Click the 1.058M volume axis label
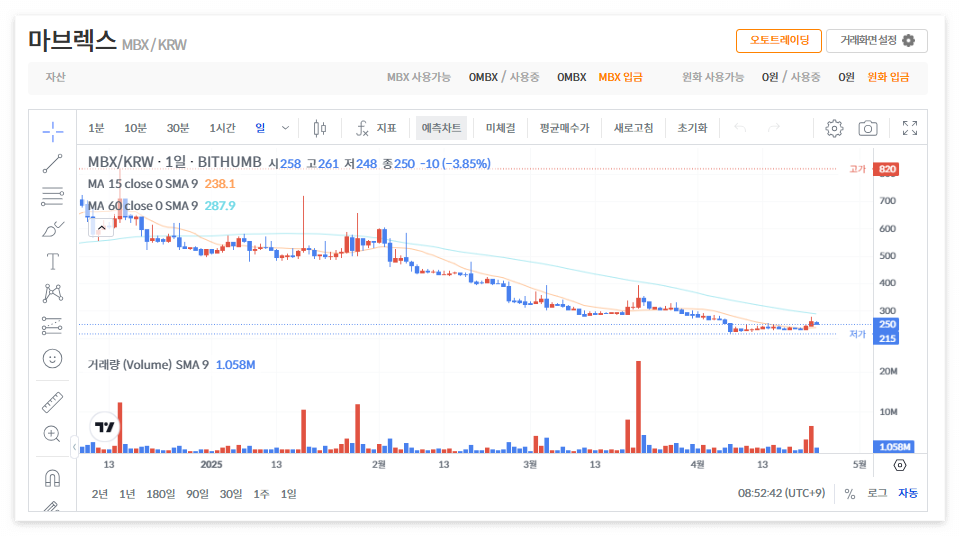Screen dimensions: 960x536 (x=894, y=447)
